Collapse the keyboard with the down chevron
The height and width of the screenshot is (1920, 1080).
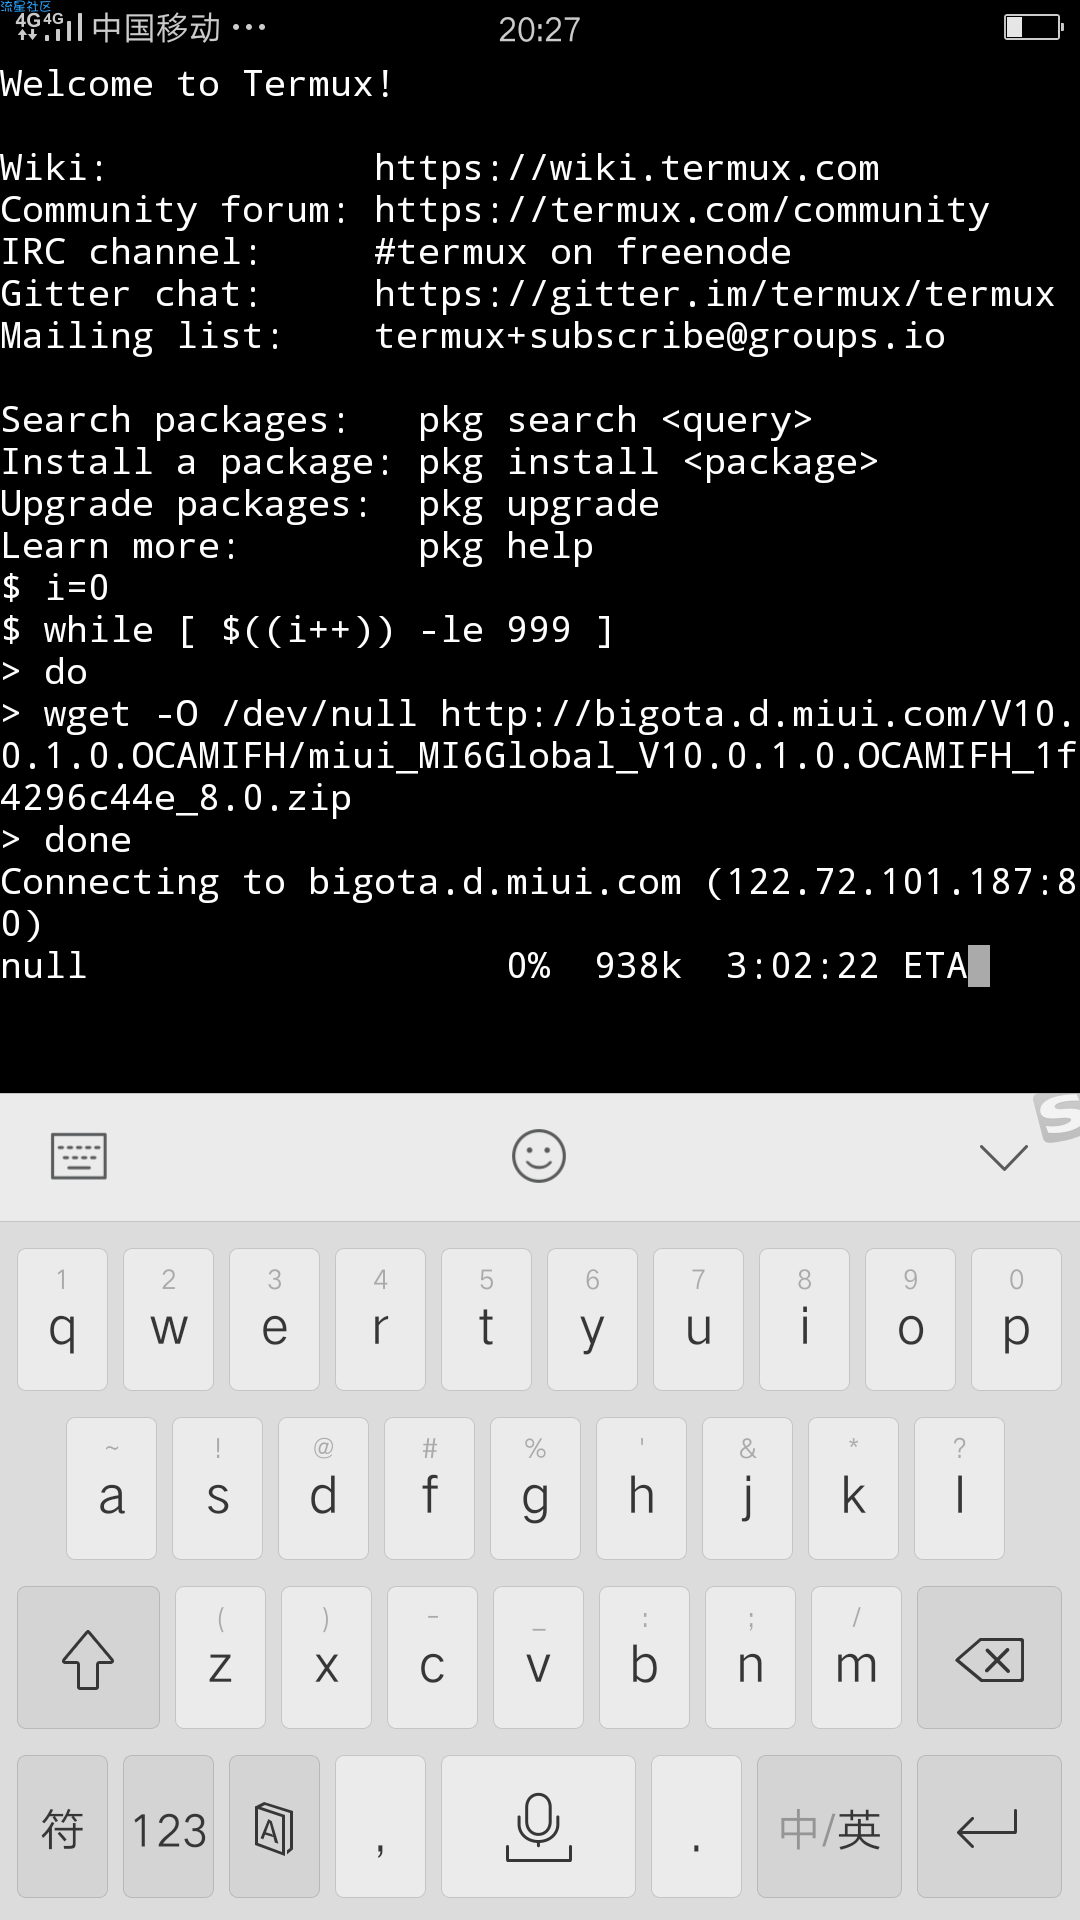click(x=1004, y=1157)
